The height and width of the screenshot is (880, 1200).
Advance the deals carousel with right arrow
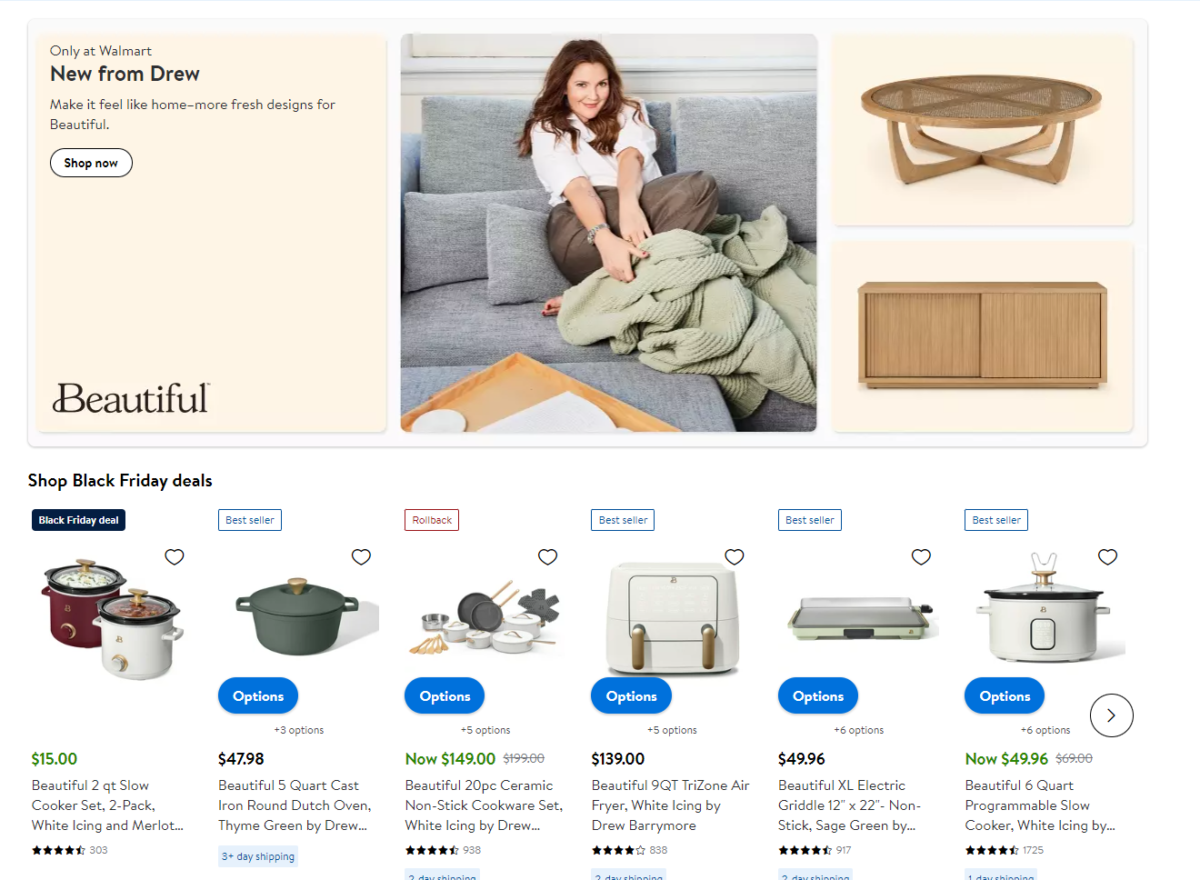(x=1111, y=715)
